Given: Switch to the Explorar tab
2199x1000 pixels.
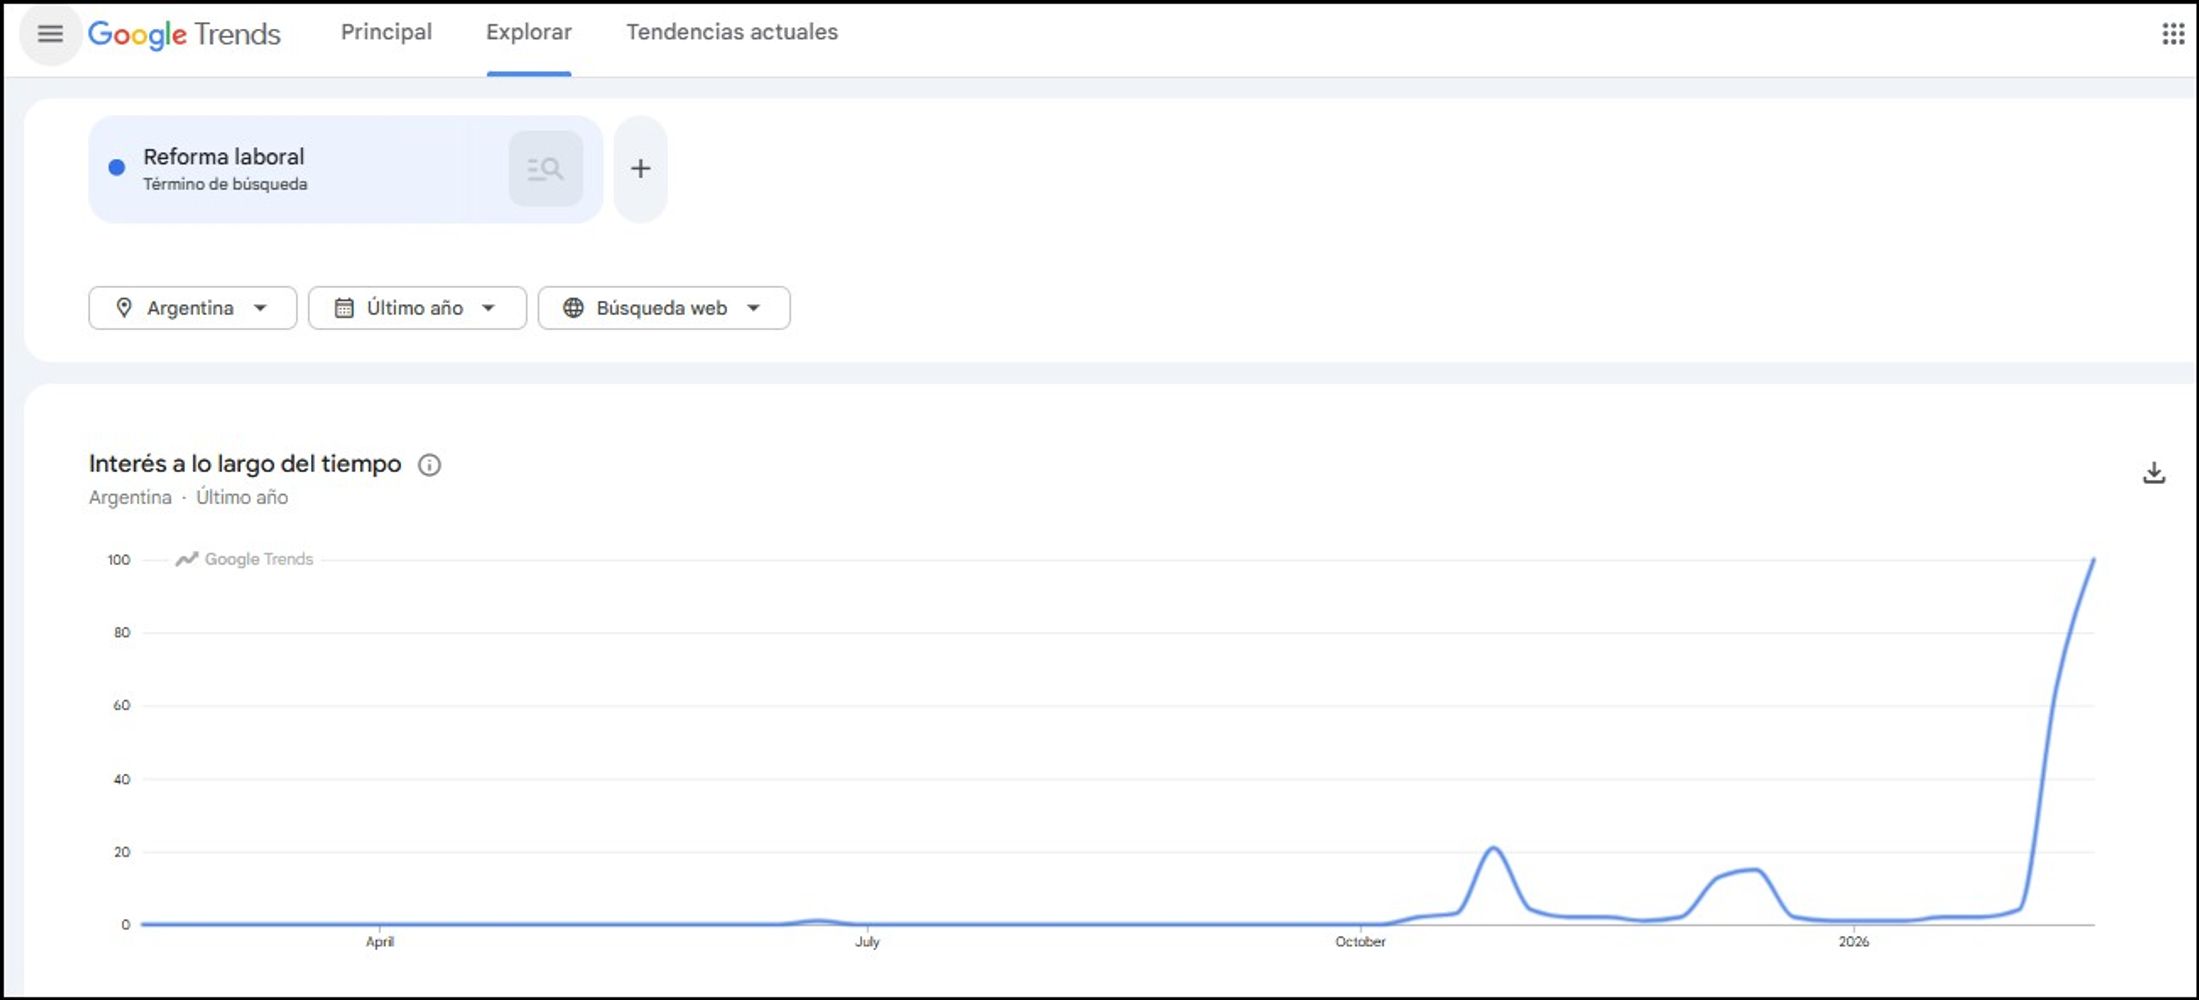Looking at the screenshot, I should pyautogui.click(x=529, y=32).
